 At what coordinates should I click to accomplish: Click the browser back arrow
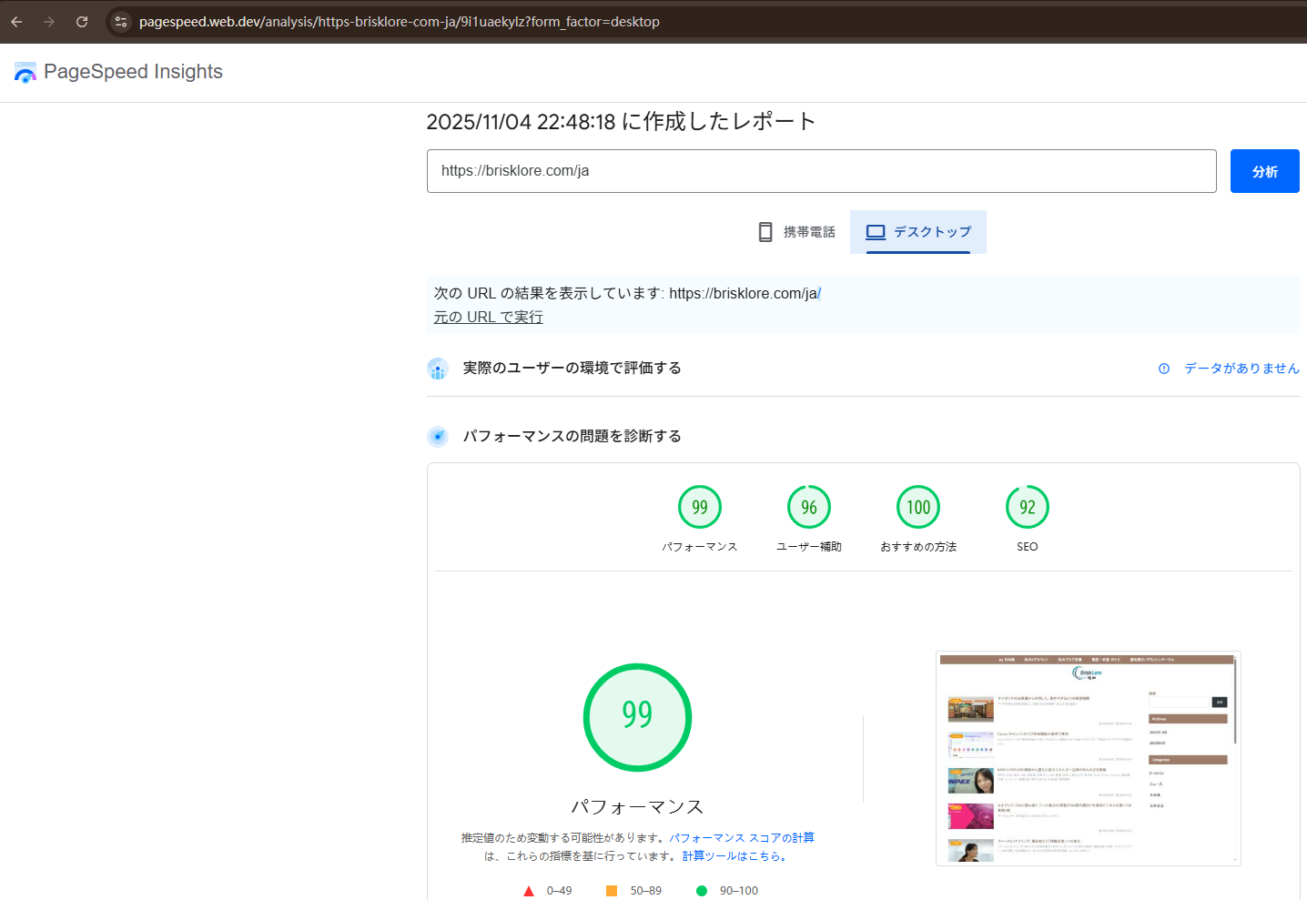click(16, 21)
